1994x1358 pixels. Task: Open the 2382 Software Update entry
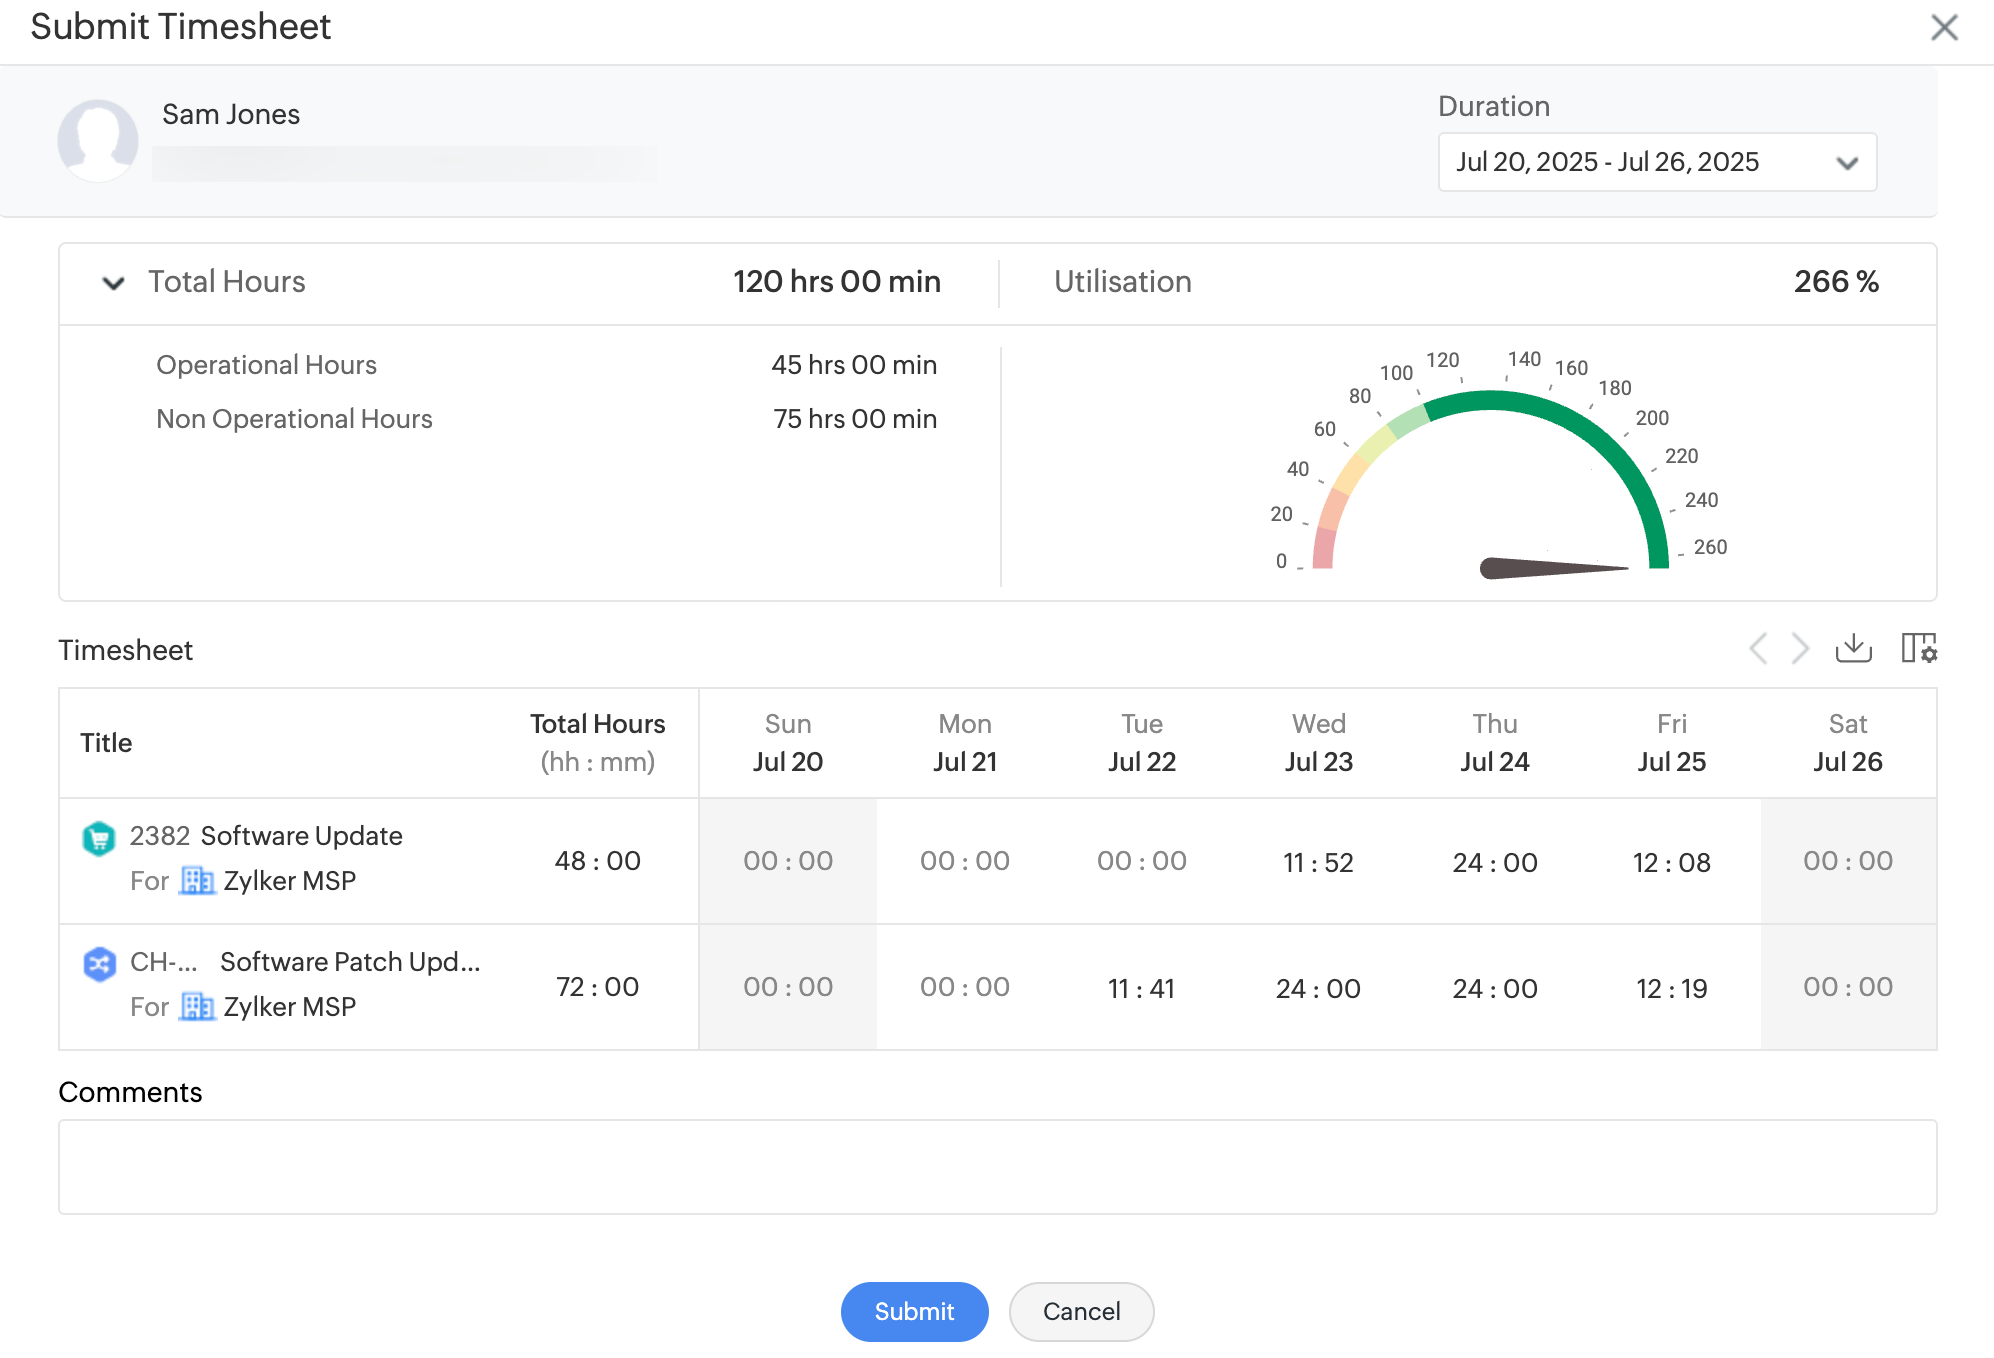click(x=301, y=836)
